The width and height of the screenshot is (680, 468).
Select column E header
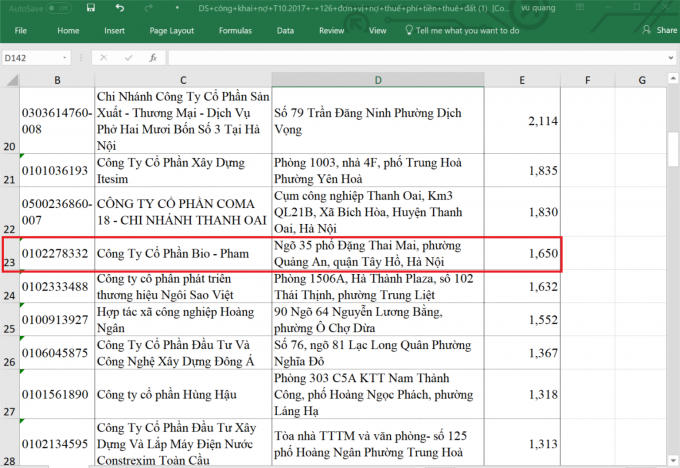coord(522,80)
